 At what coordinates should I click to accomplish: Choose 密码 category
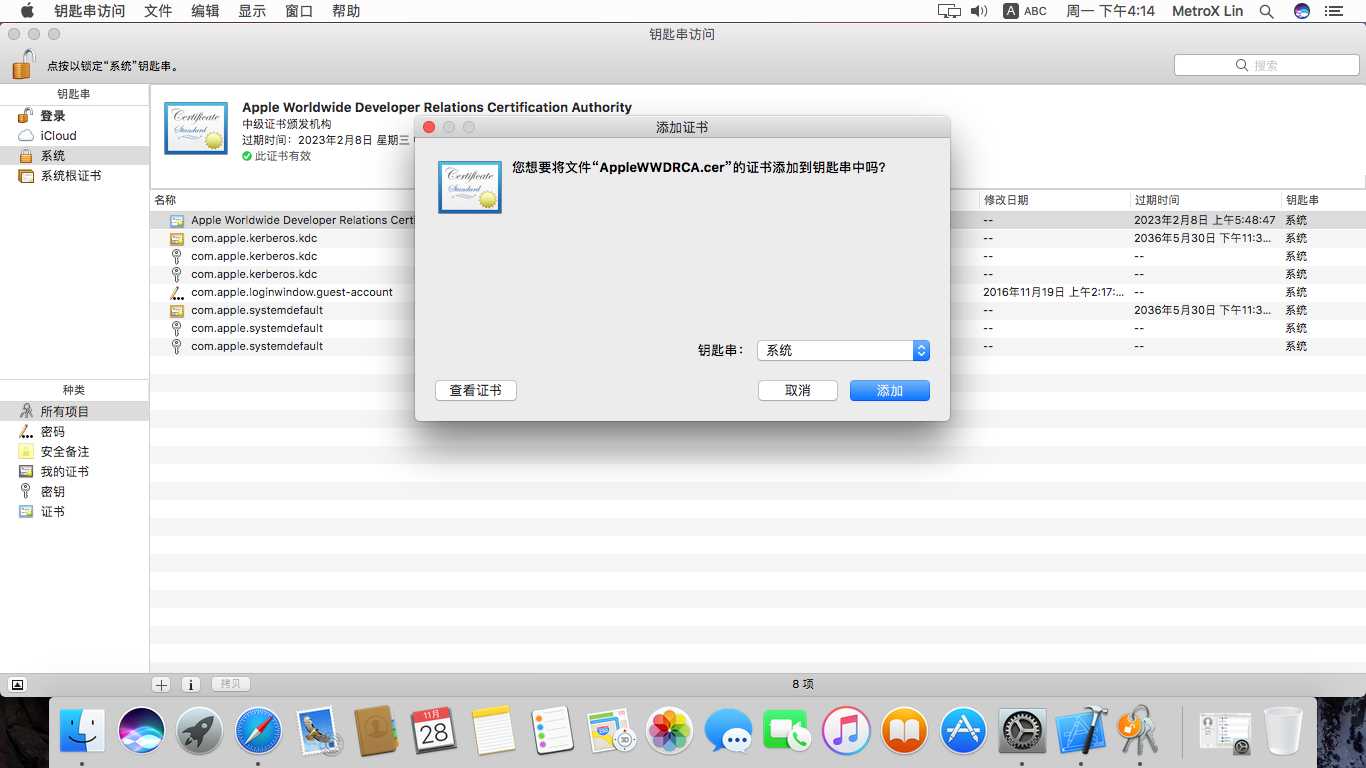[75, 432]
